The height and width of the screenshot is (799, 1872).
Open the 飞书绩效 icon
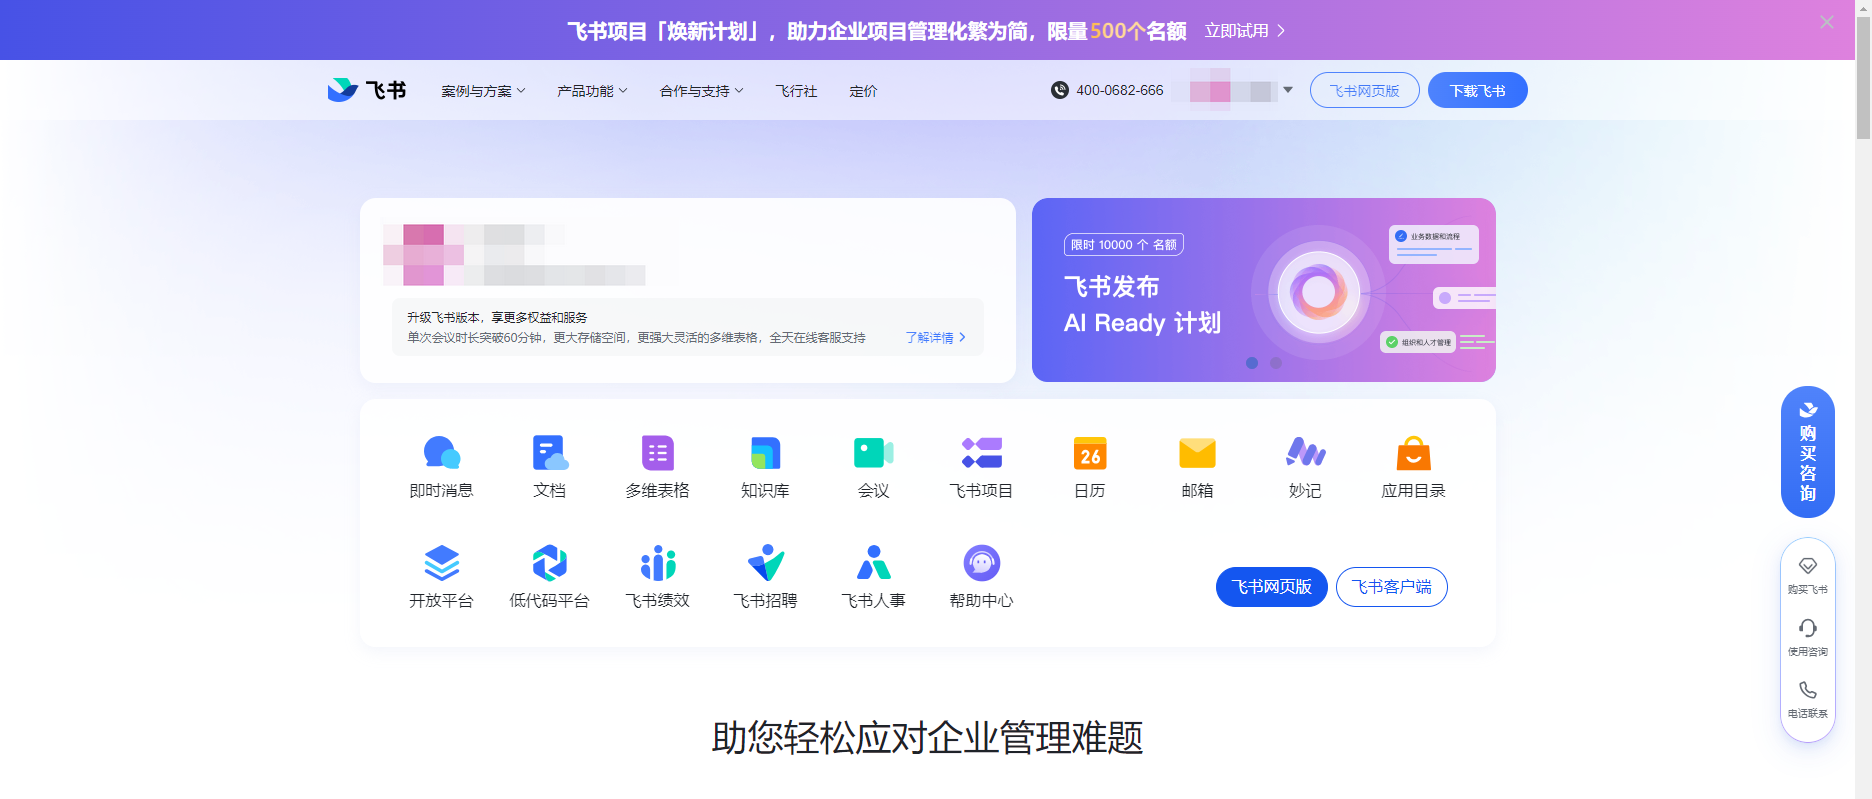[657, 563]
